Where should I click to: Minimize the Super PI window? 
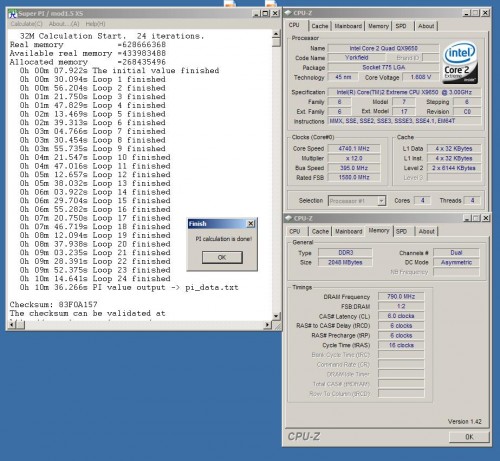(256, 14)
